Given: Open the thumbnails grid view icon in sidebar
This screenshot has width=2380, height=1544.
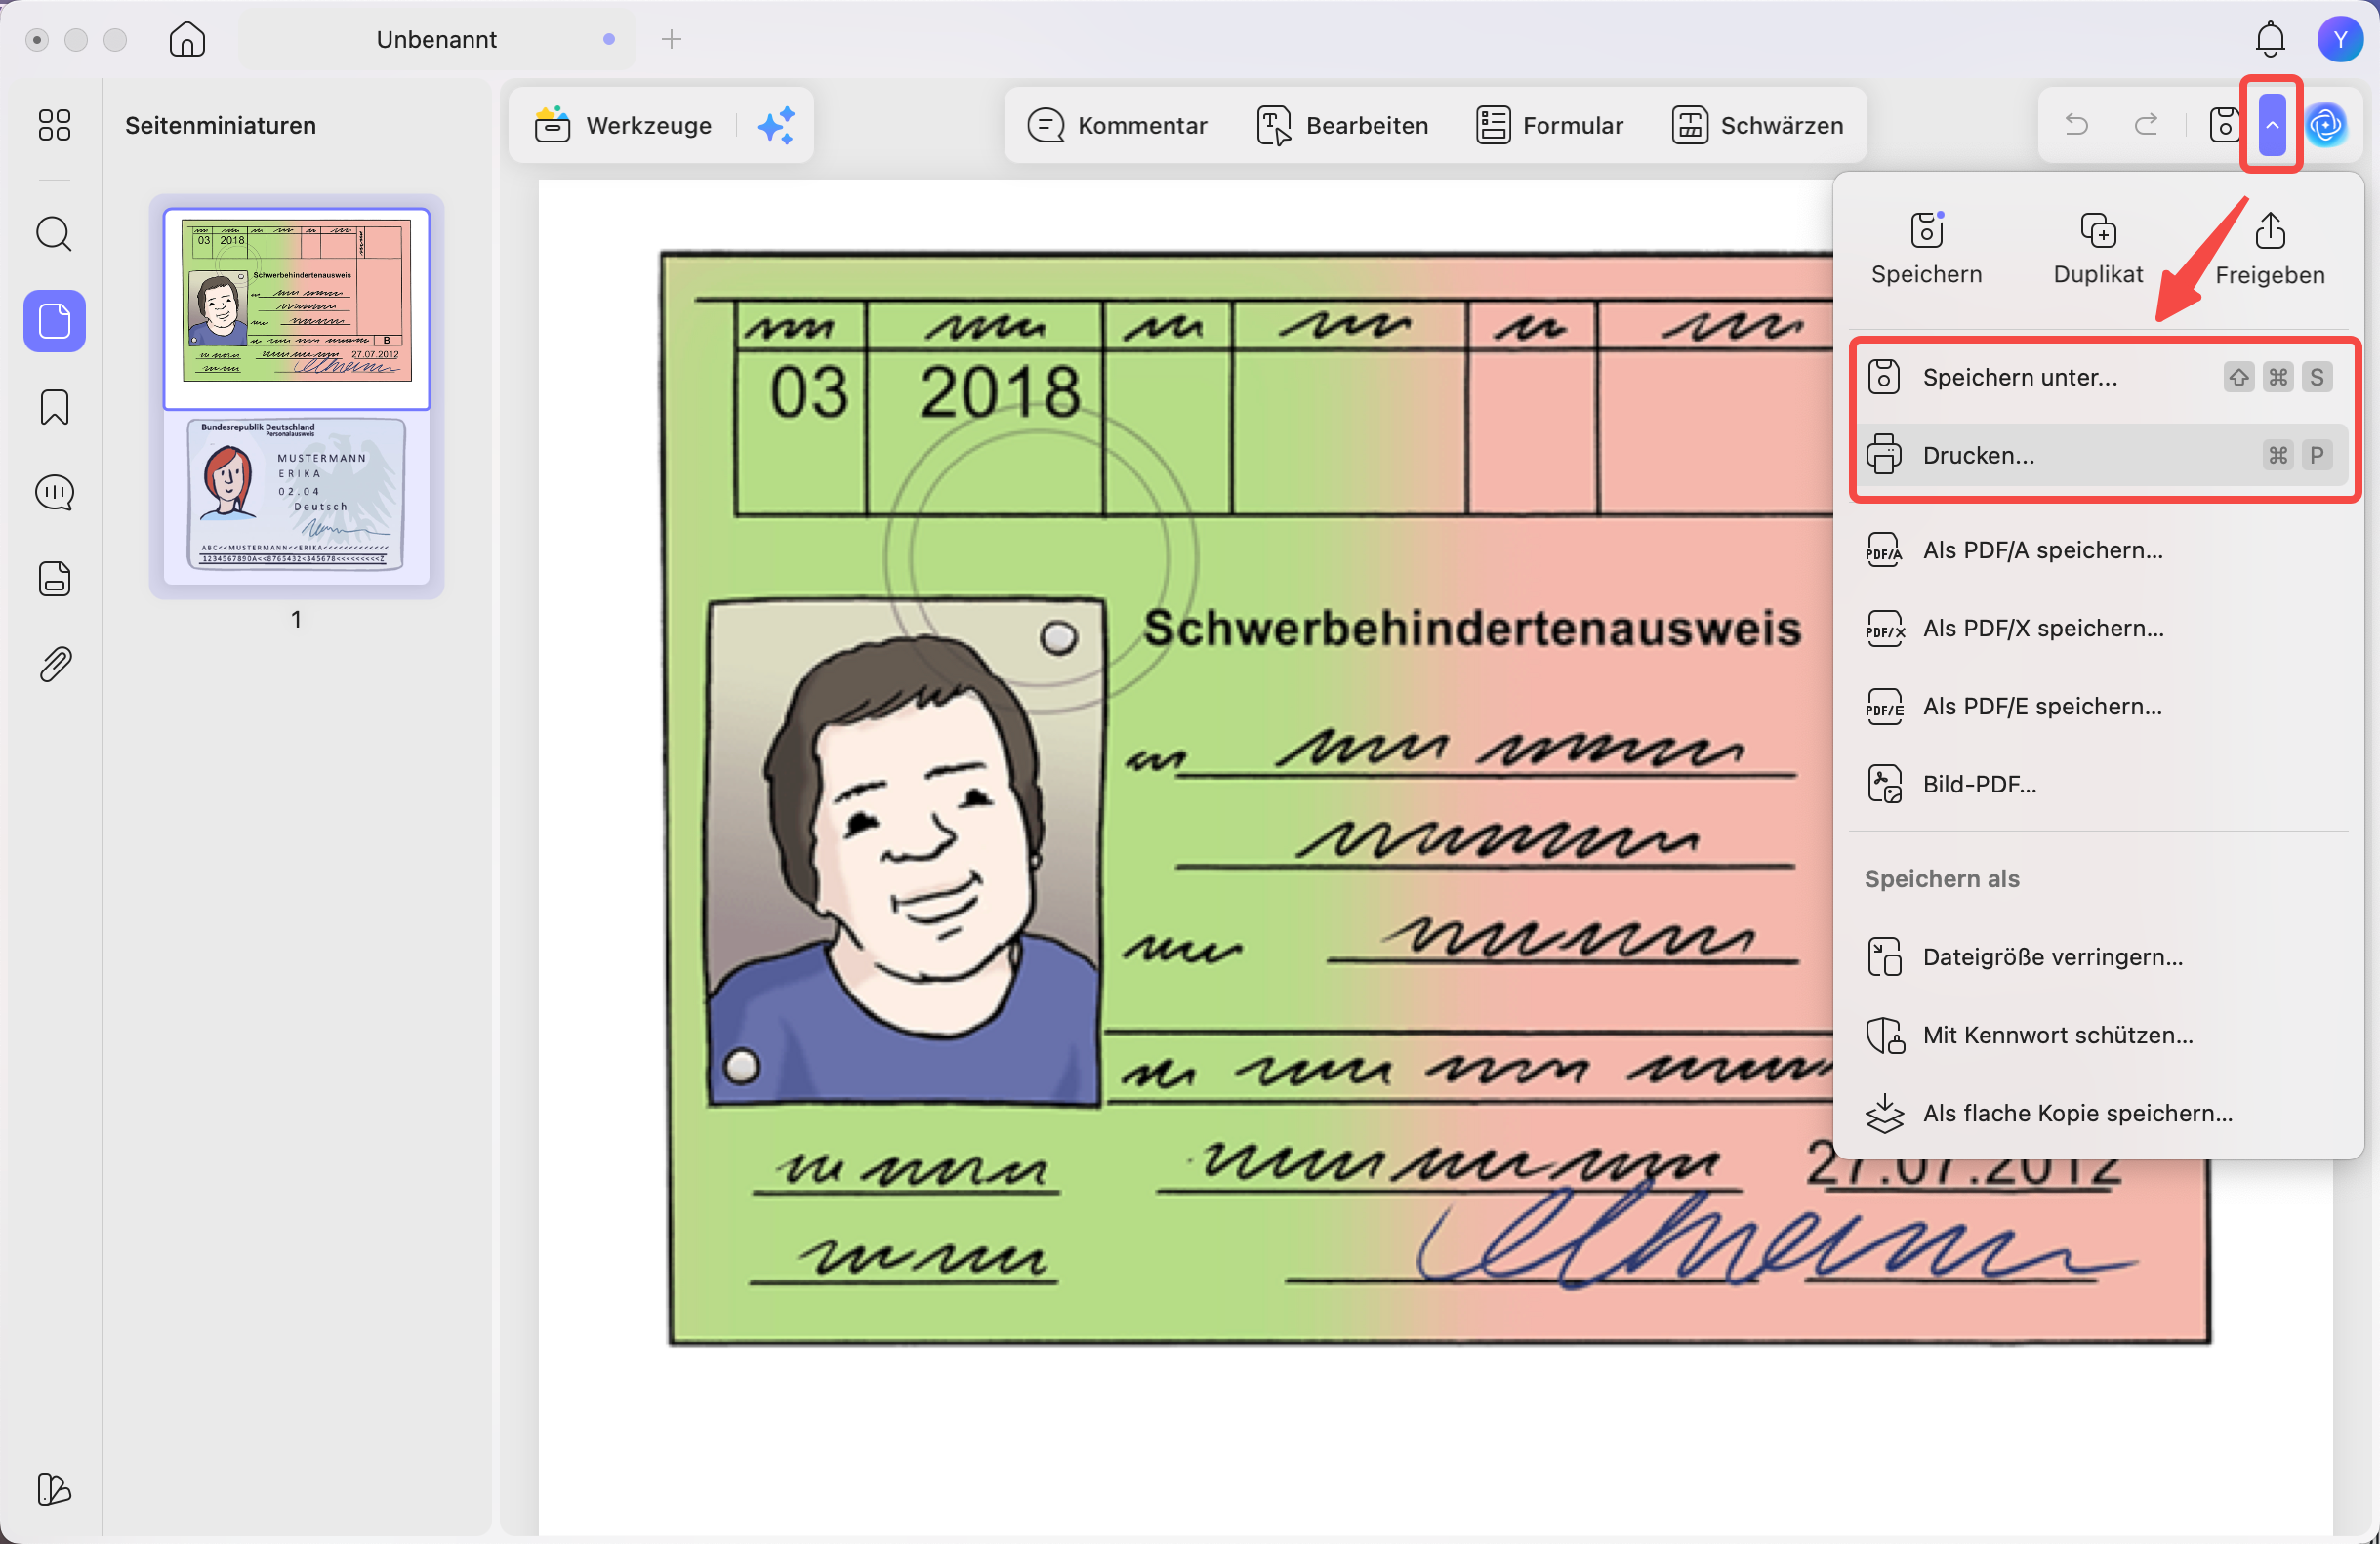Looking at the screenshot, I should 54,125.
